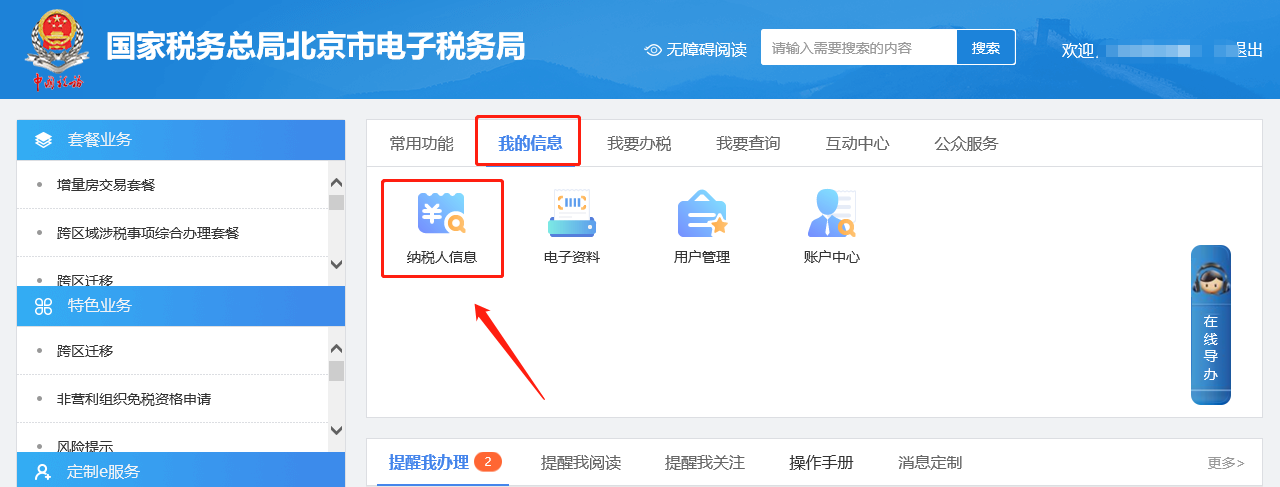Switch to the 我要查询 tab
Image resolution: width=1280 pixels, height=487 pixels.
748,143
